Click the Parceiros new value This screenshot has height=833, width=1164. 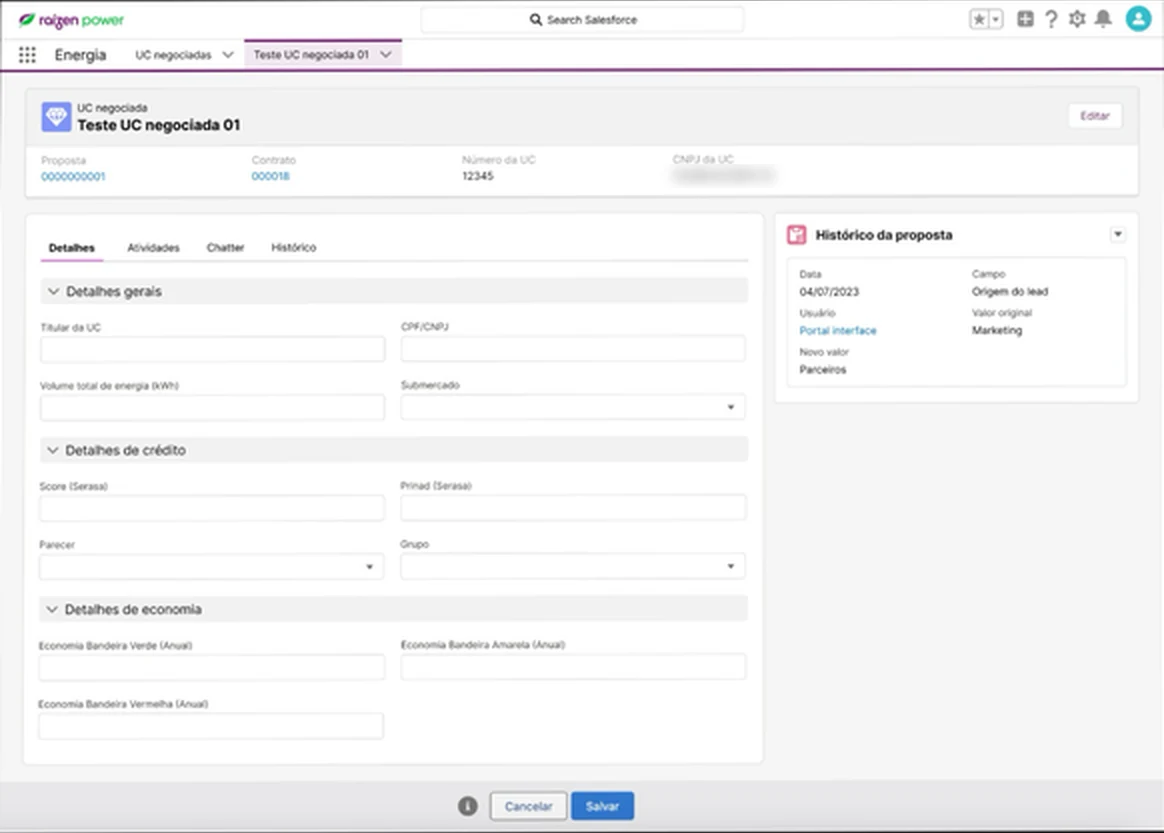pyautogui.click(x=823, y=370)
